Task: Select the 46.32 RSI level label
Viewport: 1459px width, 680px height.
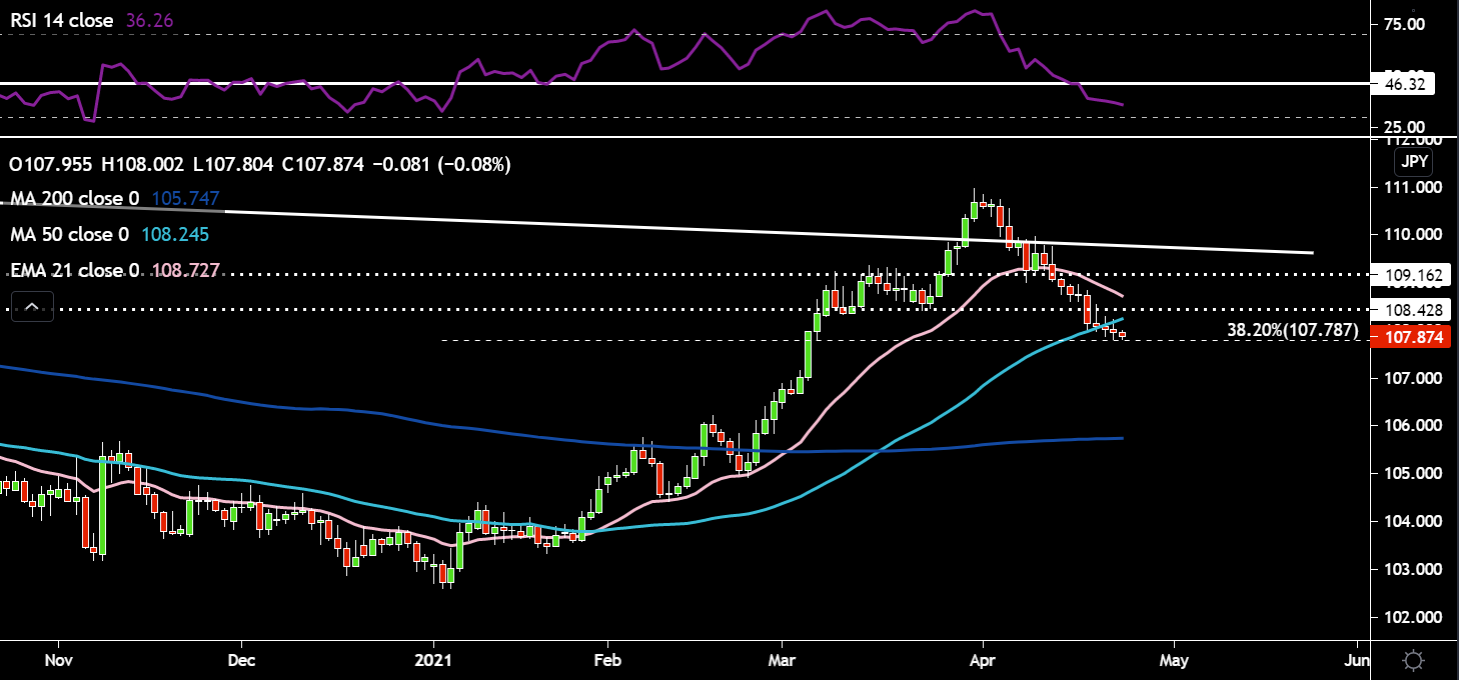Action: point(1405,84)
